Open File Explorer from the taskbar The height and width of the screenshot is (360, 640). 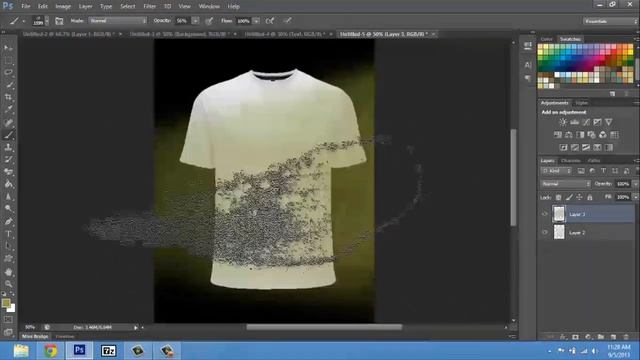[21, 351]
